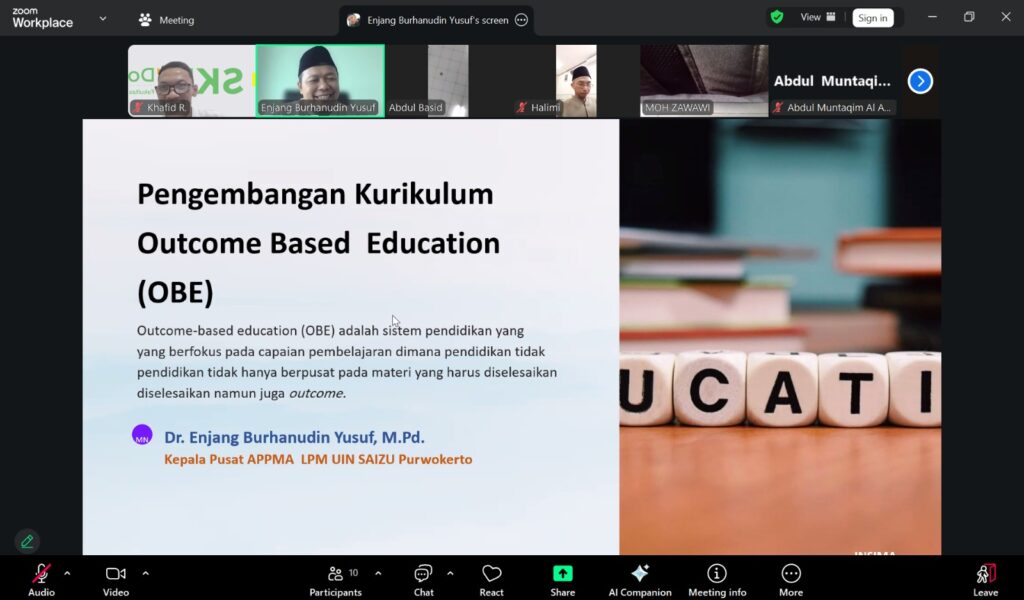Unmute microphone with the Audio button
Screen dimensions: 1024x600
pos(41,578)
